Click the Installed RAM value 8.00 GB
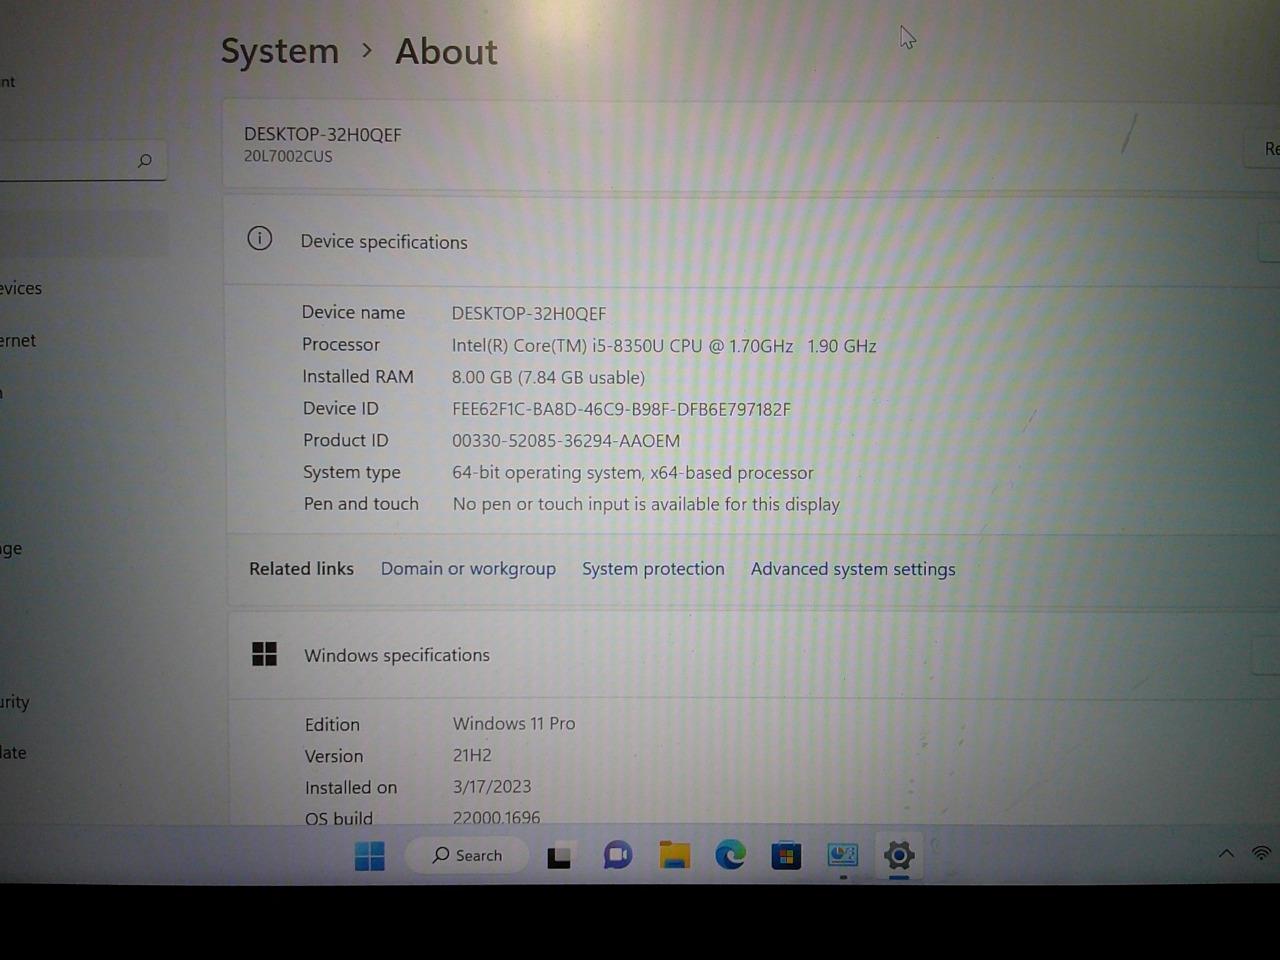This screenshot has height=960, width=1280. tap(548, 378)
